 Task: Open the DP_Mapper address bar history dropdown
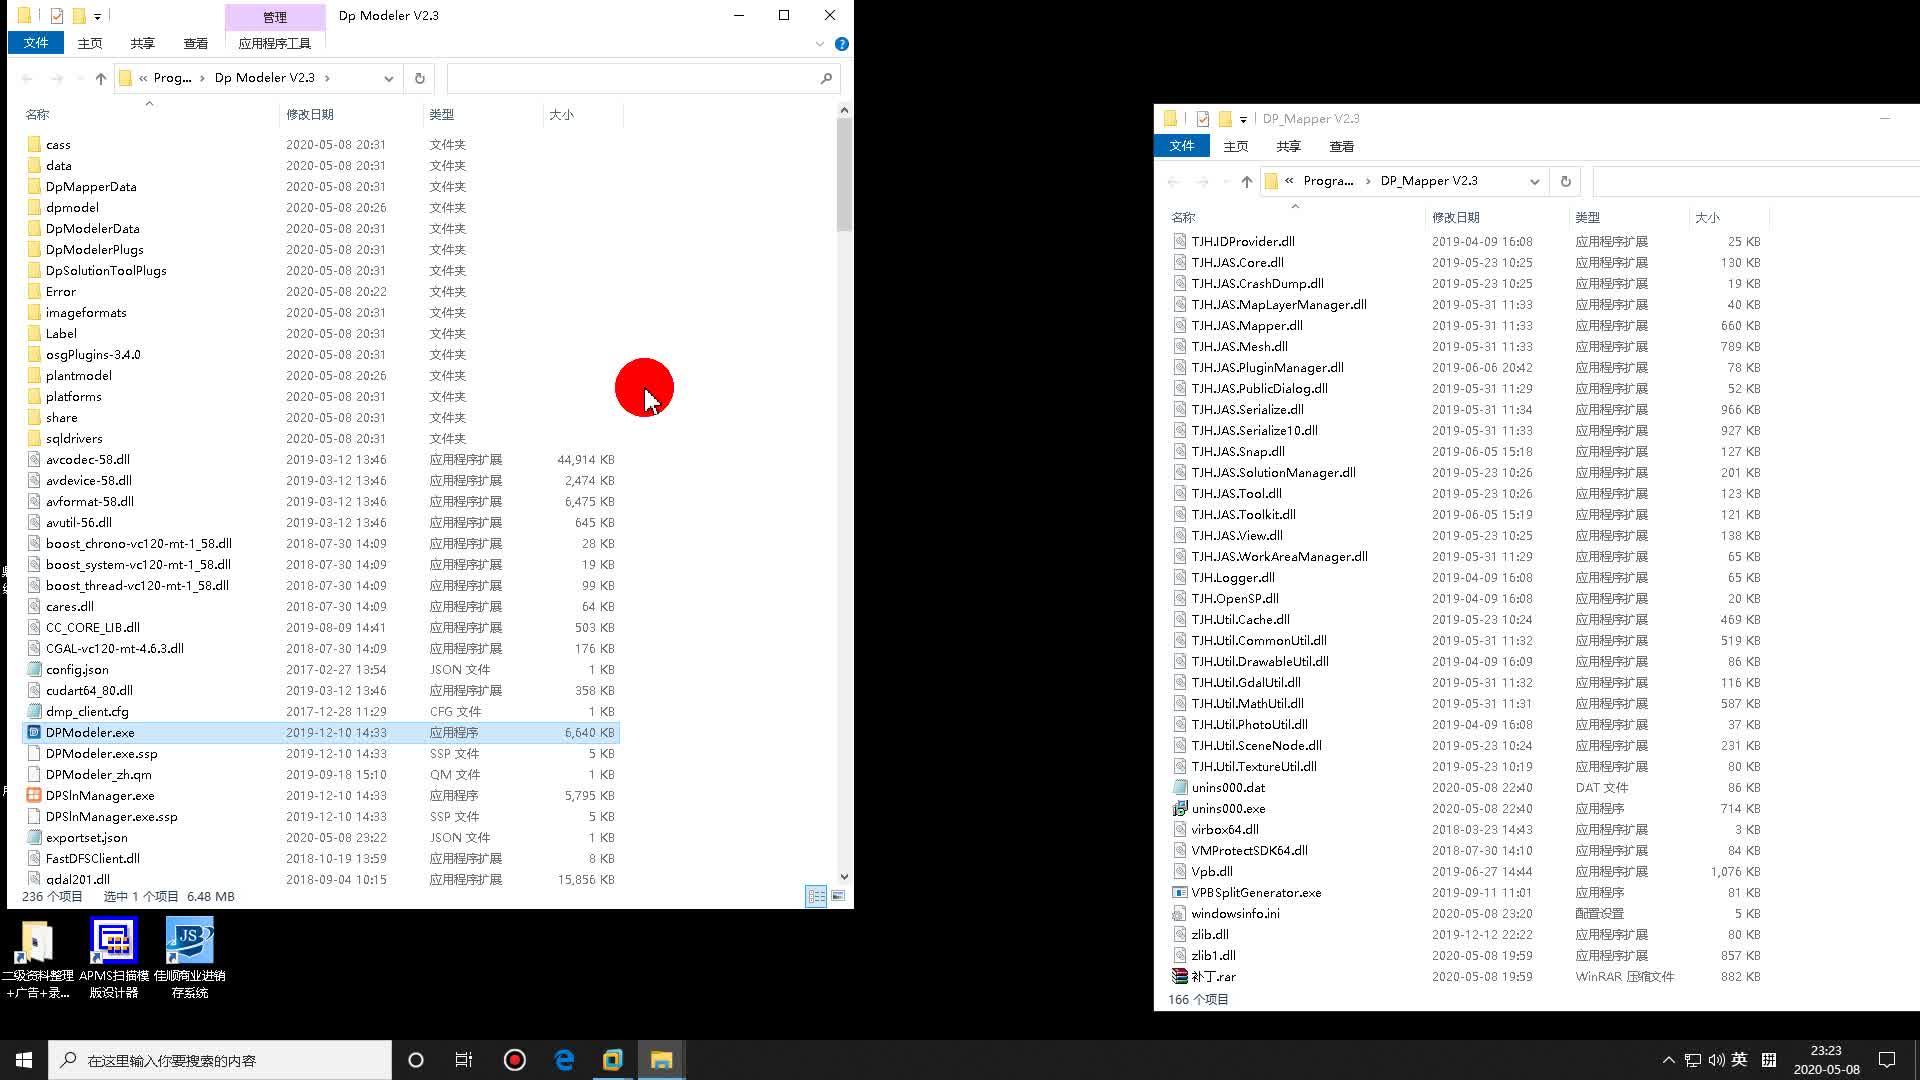coord(1534,181)
